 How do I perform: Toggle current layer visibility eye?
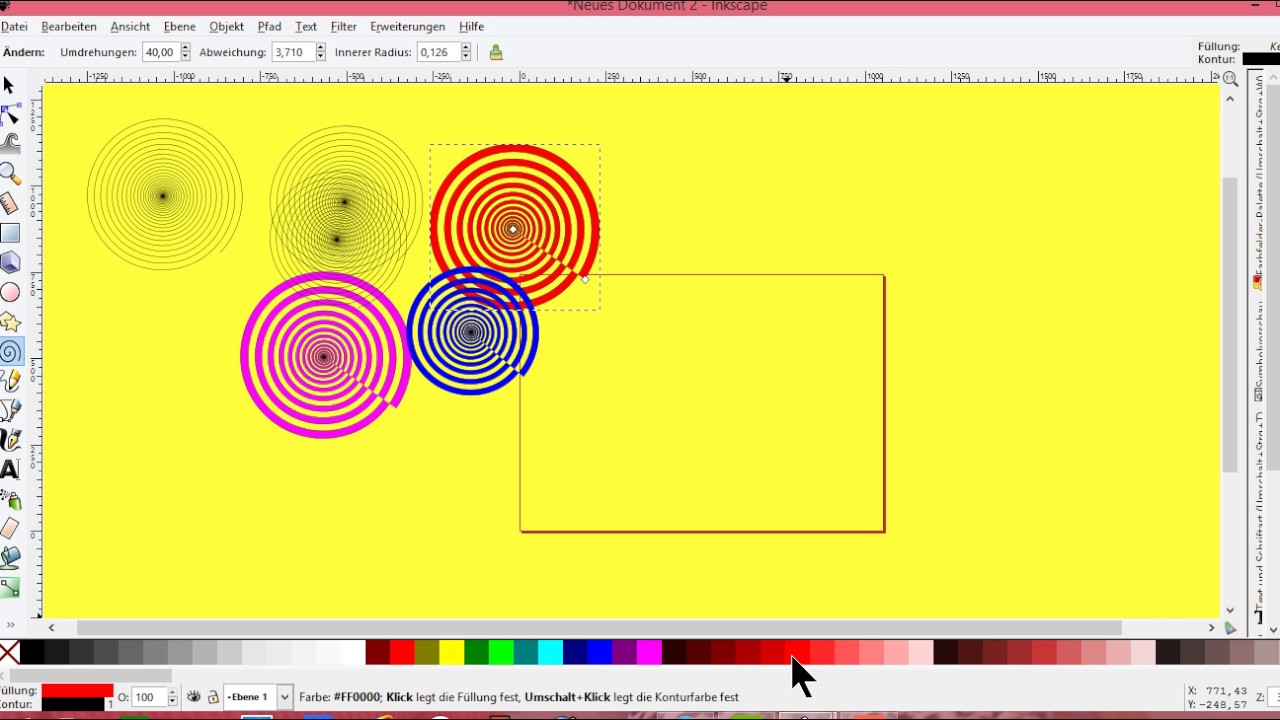coord(194,697)
